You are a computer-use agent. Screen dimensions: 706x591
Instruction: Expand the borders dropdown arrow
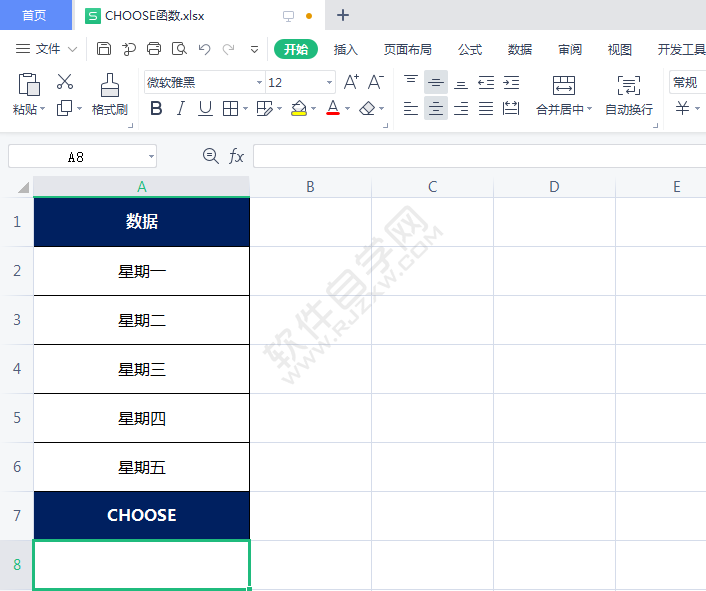tap(245, 108)
